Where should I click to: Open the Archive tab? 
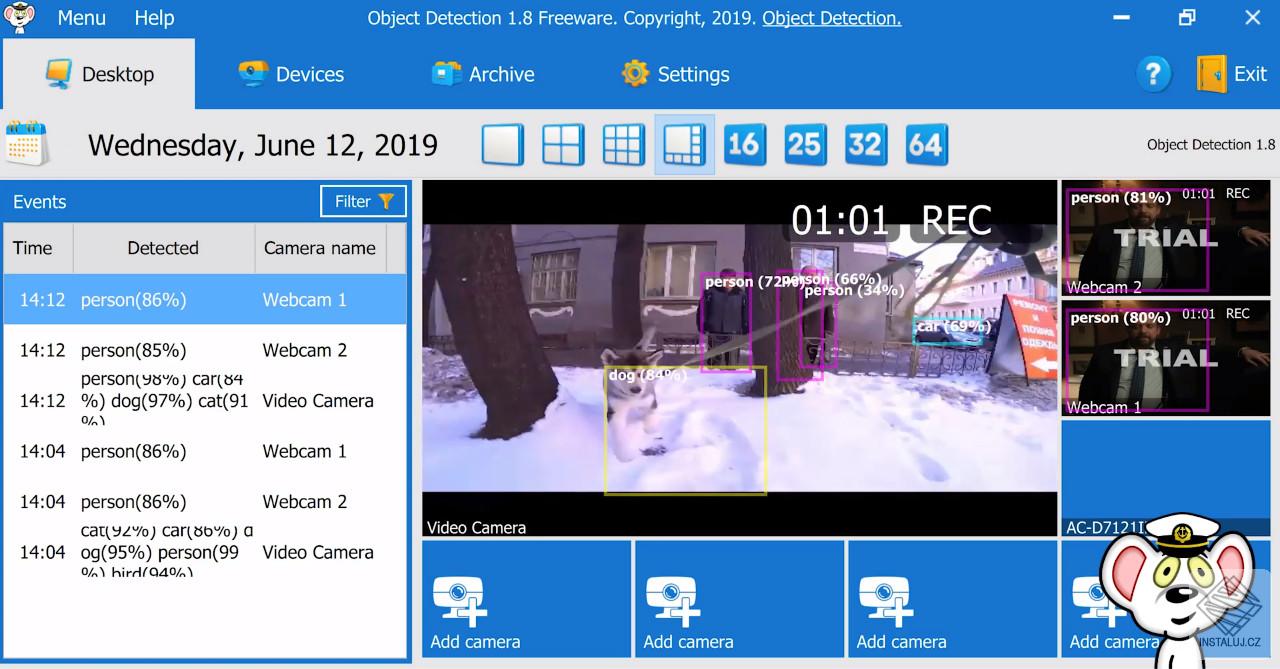coord(484,73)
